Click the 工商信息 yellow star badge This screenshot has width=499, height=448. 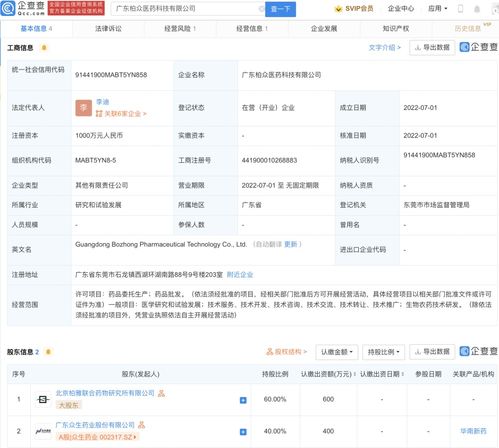(x=44, y=48)
